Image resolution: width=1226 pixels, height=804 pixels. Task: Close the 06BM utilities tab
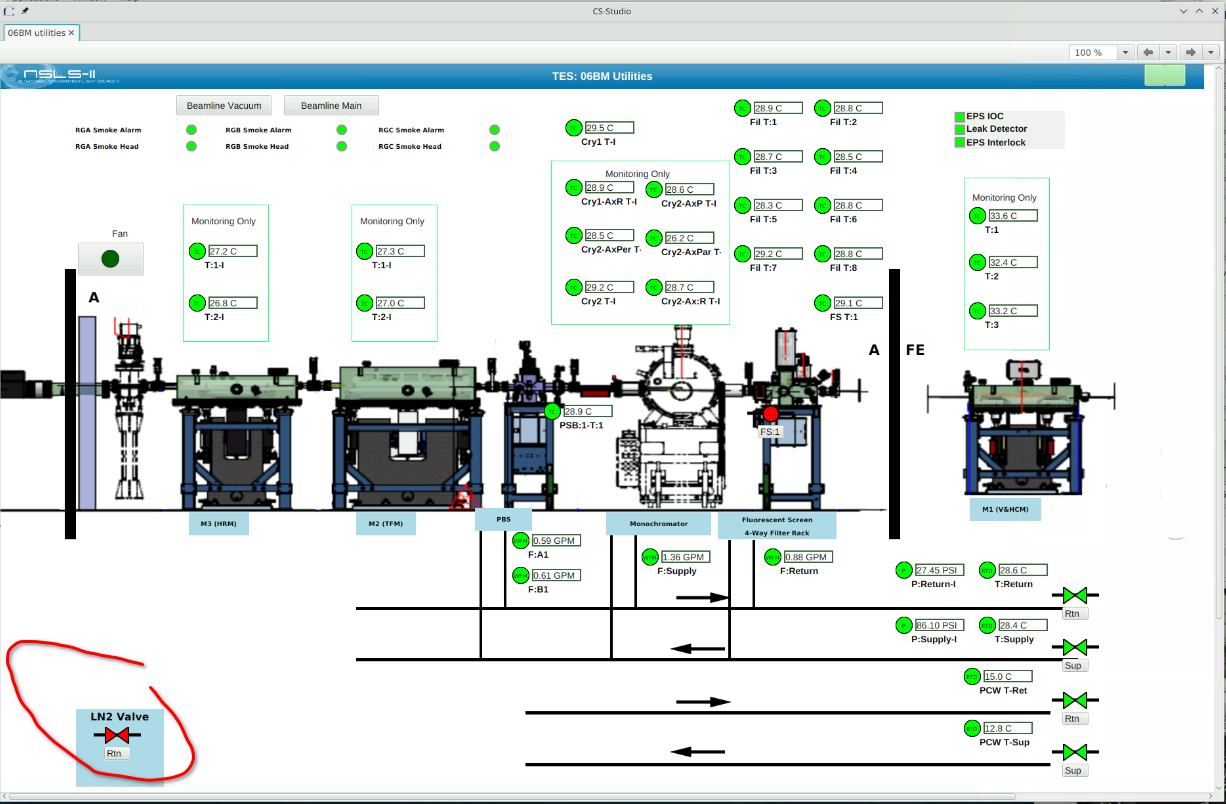(x=72, y=33)
